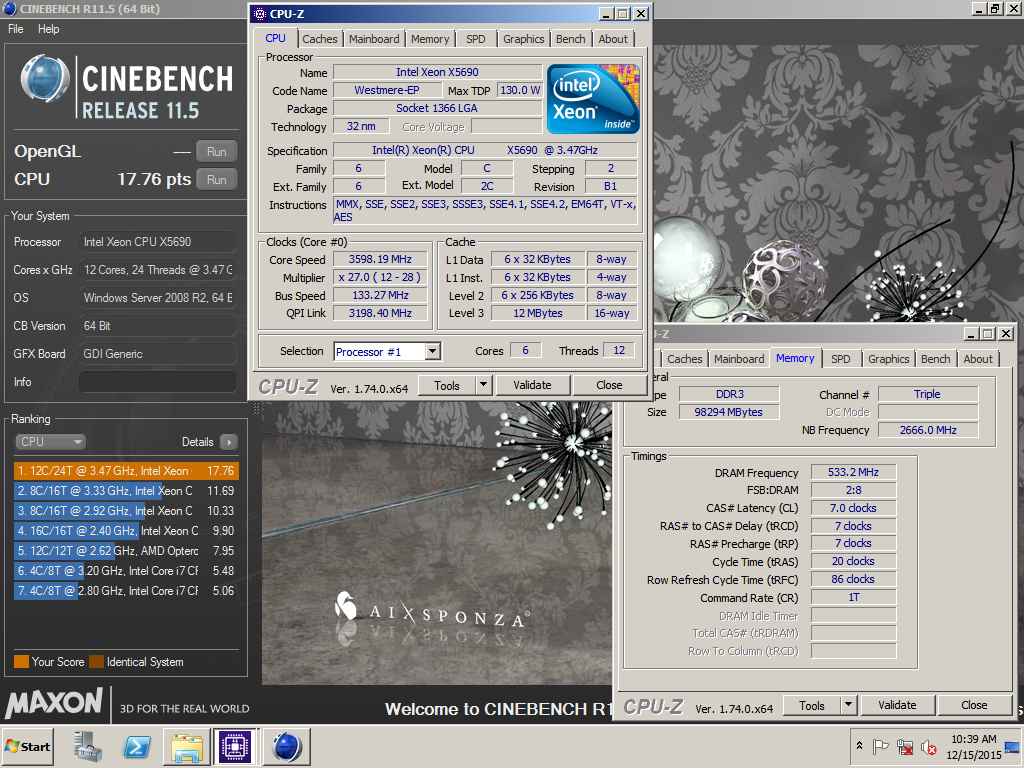Open Graphics tab in back CPU-Z window

pyautogui.click(x=888, y=359)
